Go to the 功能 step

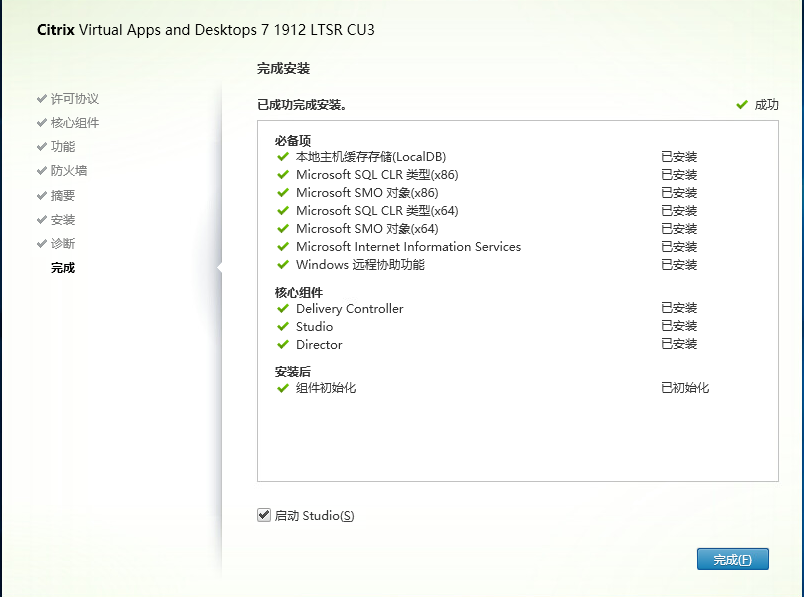(x=62, y=147)
